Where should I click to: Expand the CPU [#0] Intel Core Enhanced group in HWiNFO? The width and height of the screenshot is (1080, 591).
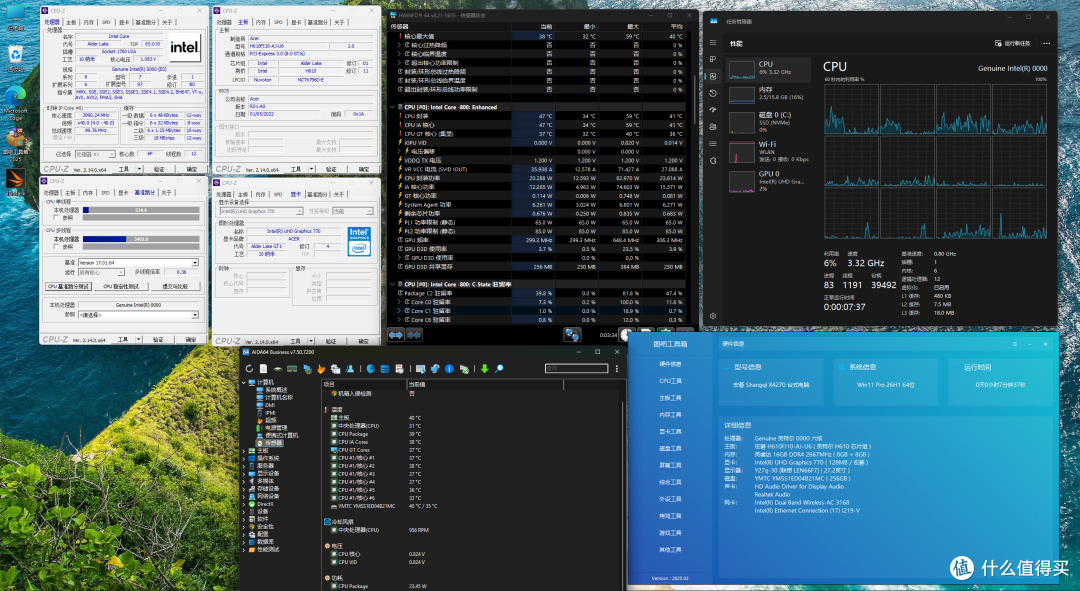click(393, 107)
